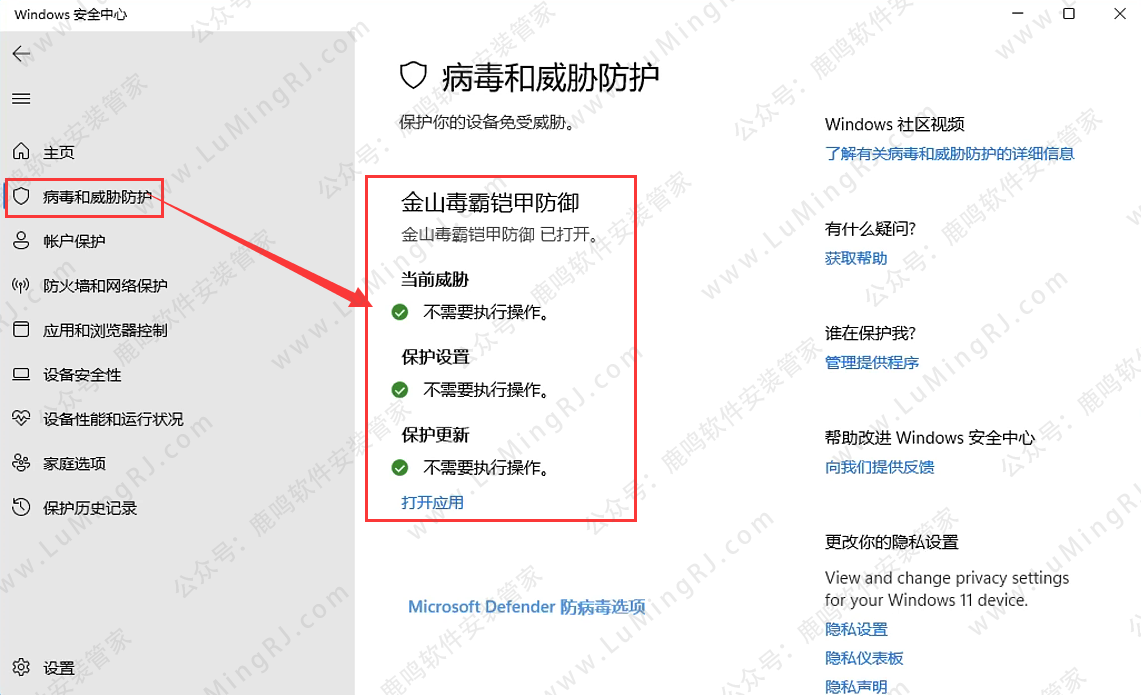Click the 获取帮助 link
Screen dimensions: 1141x695
[x=855, y=258]
